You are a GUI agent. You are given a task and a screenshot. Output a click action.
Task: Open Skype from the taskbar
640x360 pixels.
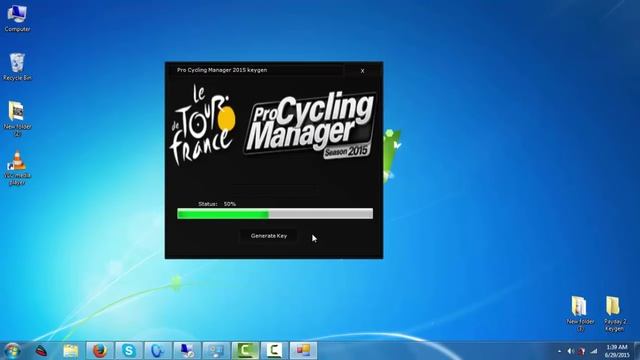(x=129, y=351)
